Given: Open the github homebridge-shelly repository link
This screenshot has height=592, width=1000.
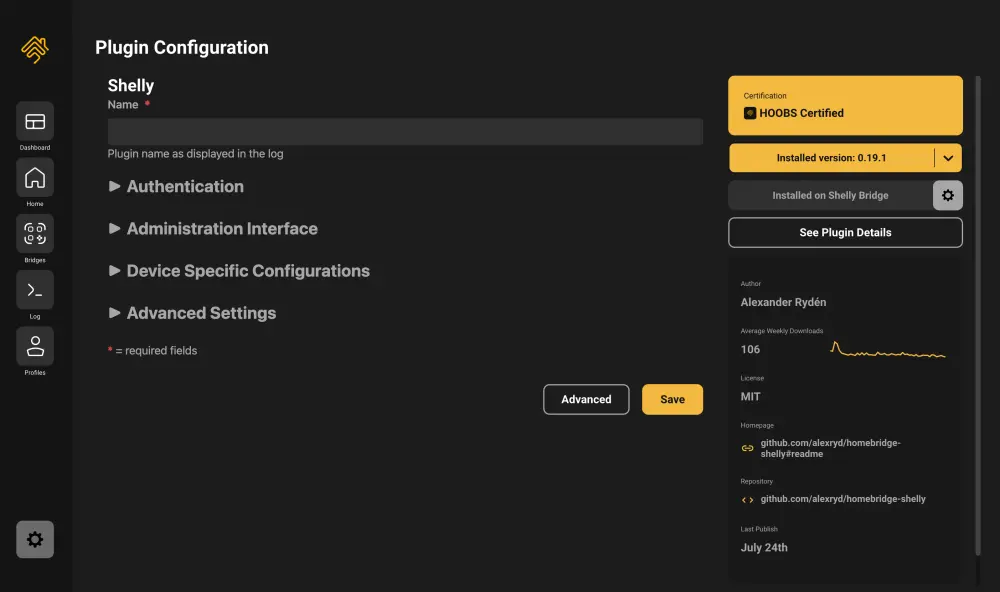Looking at the screenshot, I should [x=842, y=499].
